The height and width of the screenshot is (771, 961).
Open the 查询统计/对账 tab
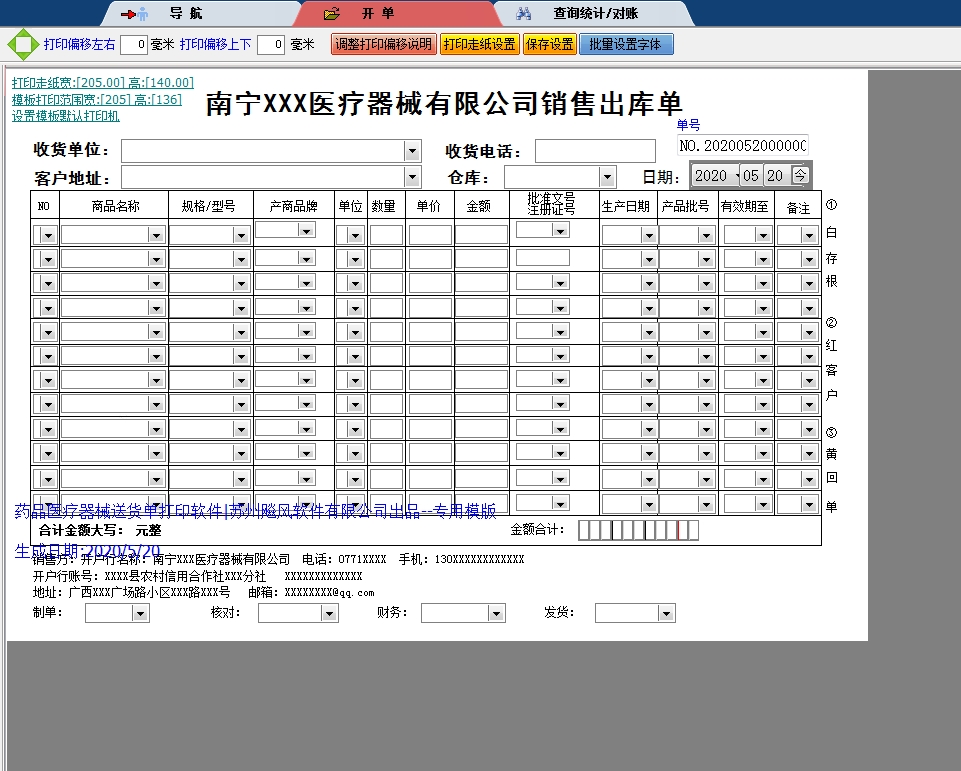coord(595,14)
